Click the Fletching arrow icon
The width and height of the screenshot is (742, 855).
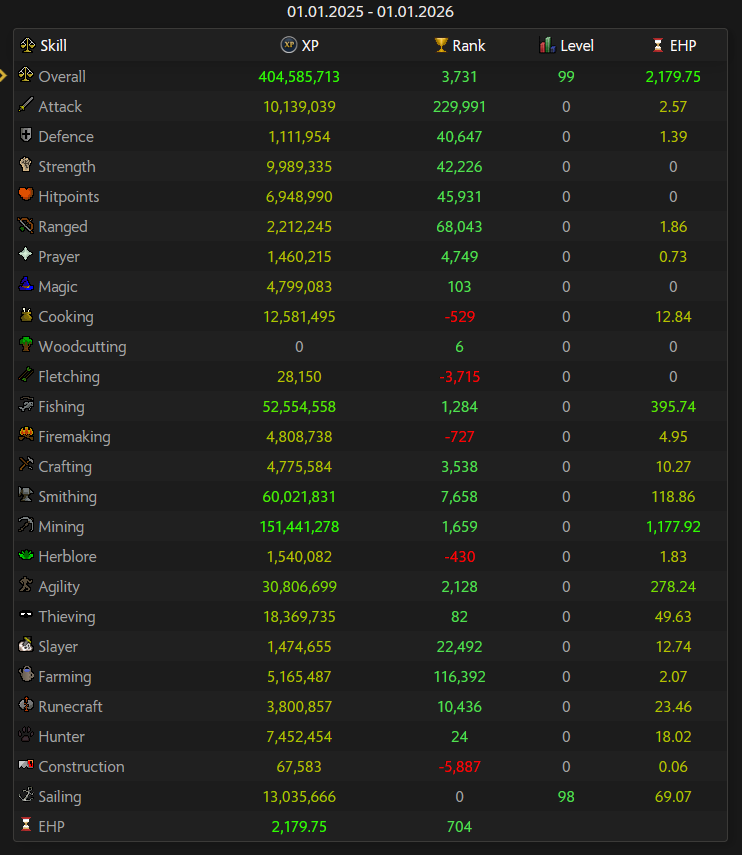tap(26, 374)
